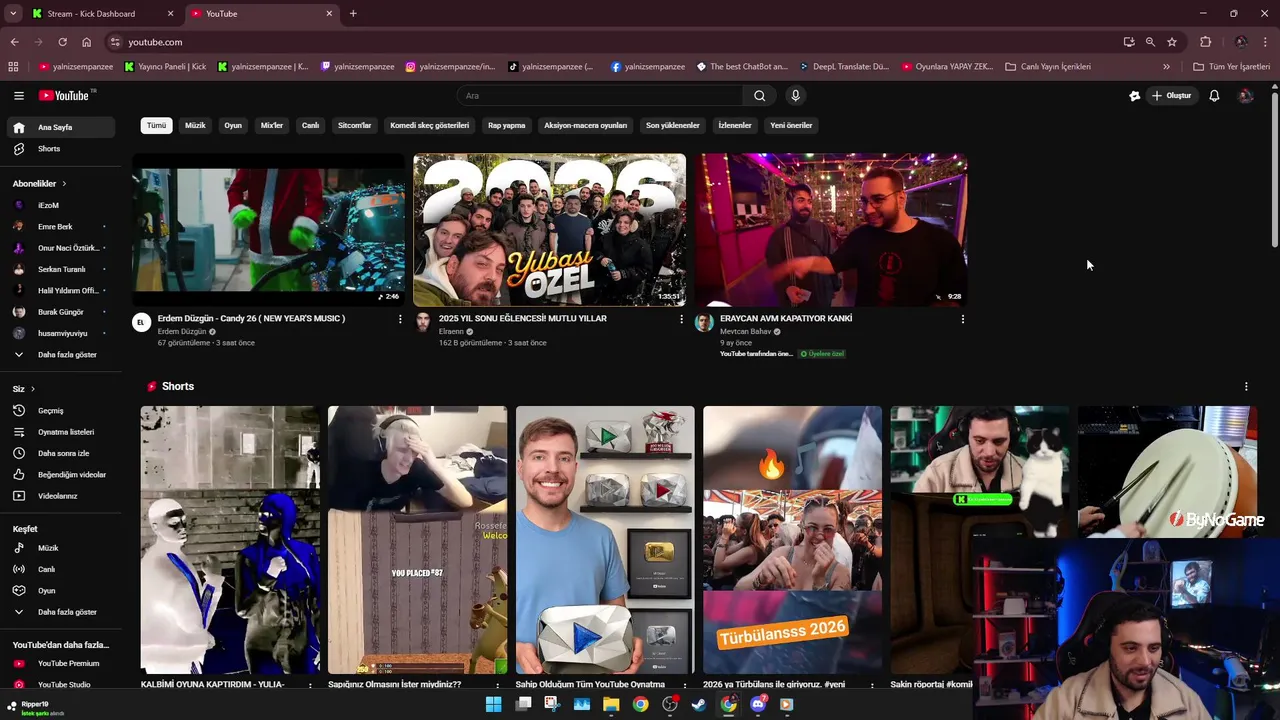Select Komedi skeç gösterileri chip
This screenshot has width=1280, height=720.
(x=429, y=126)
